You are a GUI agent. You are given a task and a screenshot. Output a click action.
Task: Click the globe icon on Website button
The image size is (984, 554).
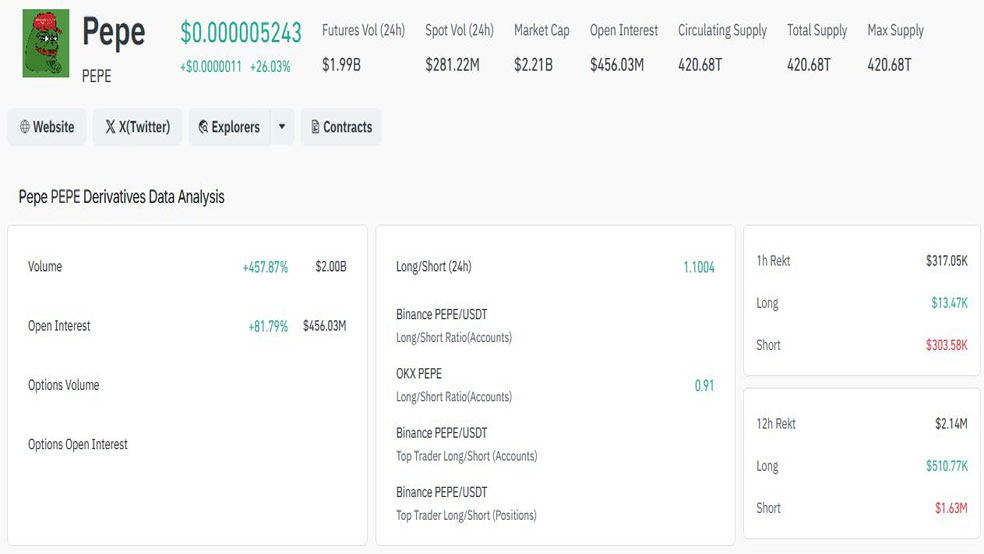coord(25,128)
